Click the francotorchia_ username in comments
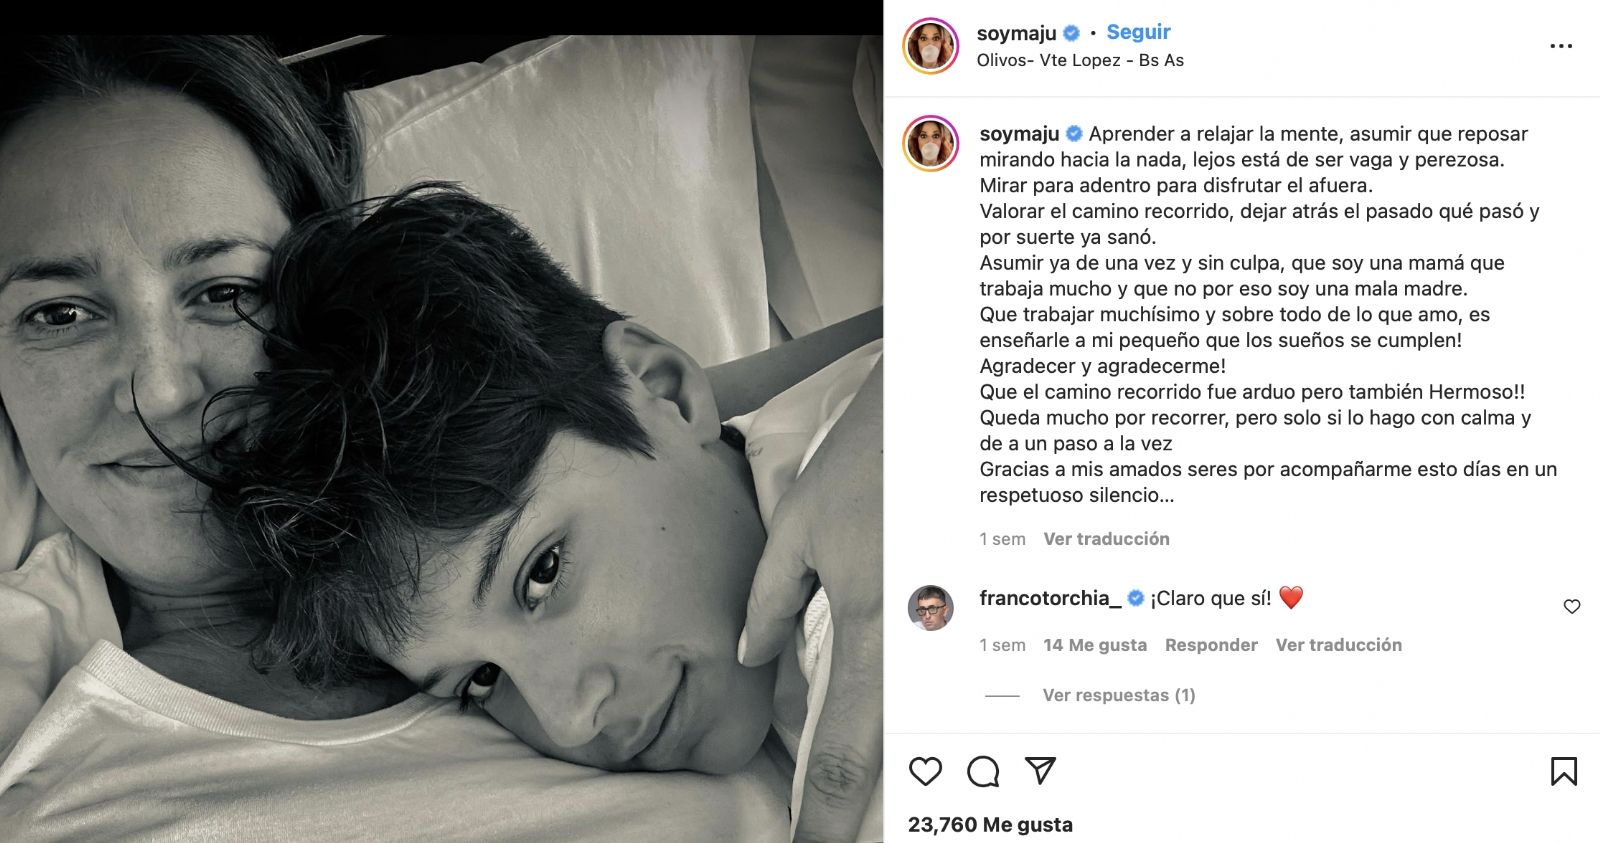1600x843 pixels. click(1044, 598)
